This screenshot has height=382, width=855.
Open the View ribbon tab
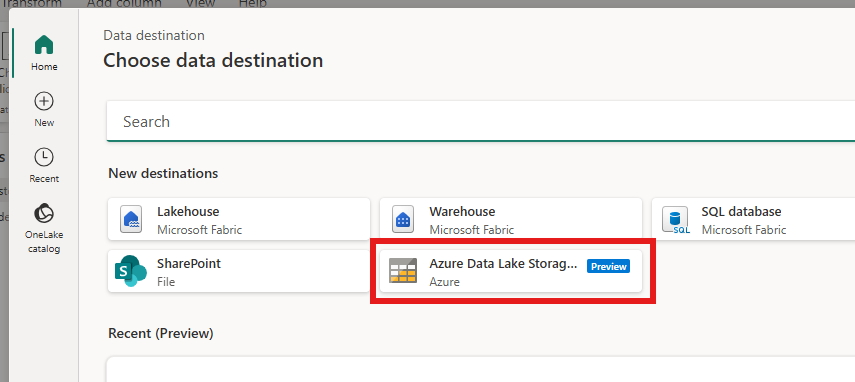200,4
